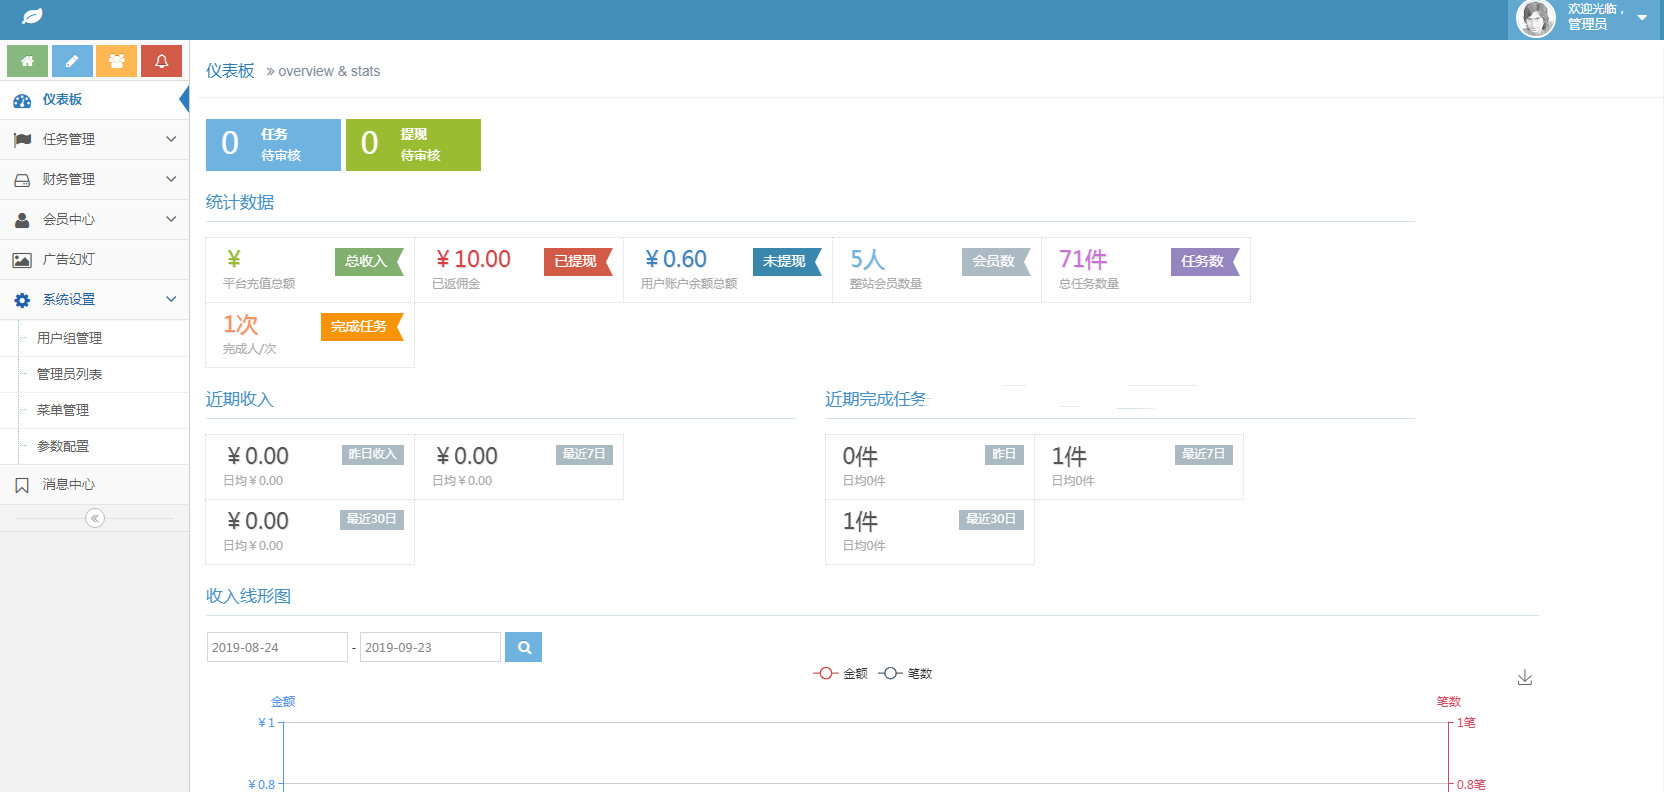Viewport: 1664px width, 792px height.
Task: Click the blue pencil edit icon button
Action: click(72, 61)
